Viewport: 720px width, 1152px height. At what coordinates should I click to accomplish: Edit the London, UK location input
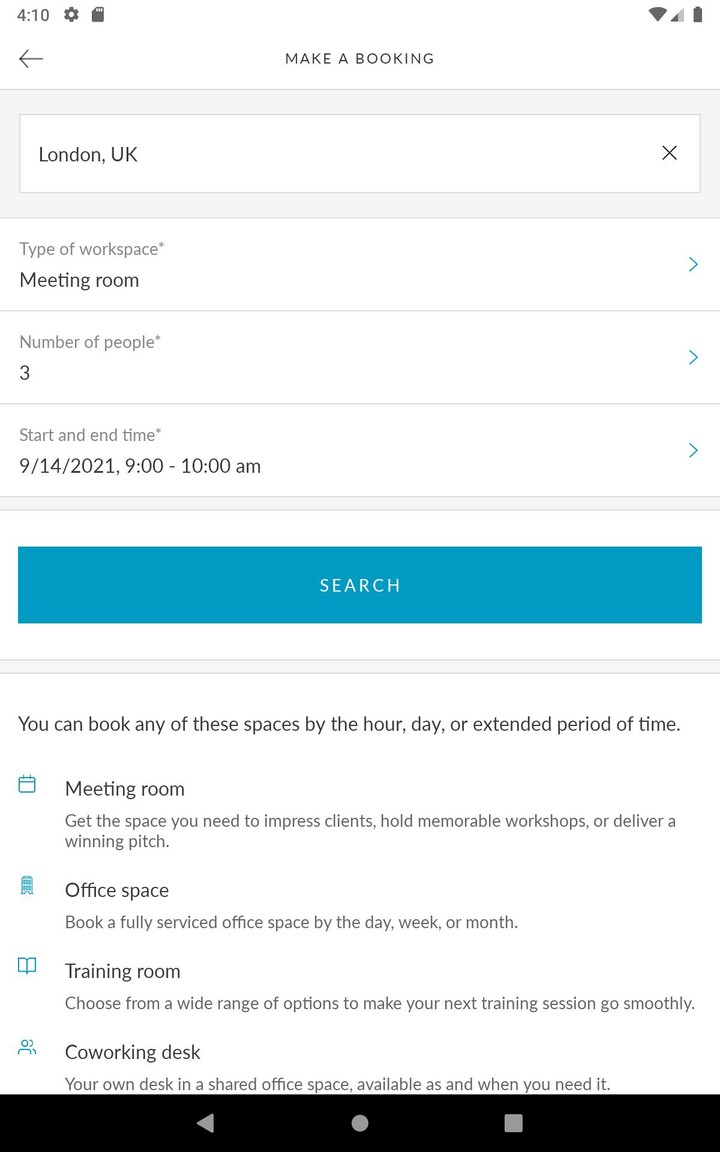(x=330, y=154)
